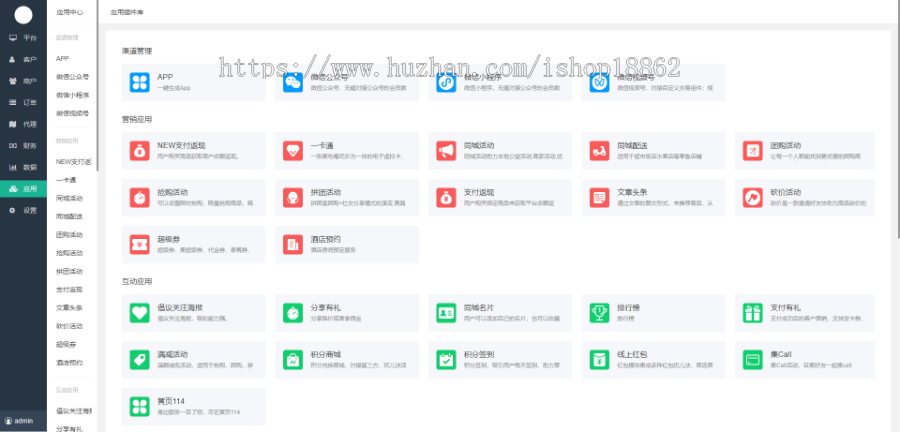Select 支付返现 in the sidebar list
Image resolution: width=900 pixels, height=432 pixels.
point(69,290)
